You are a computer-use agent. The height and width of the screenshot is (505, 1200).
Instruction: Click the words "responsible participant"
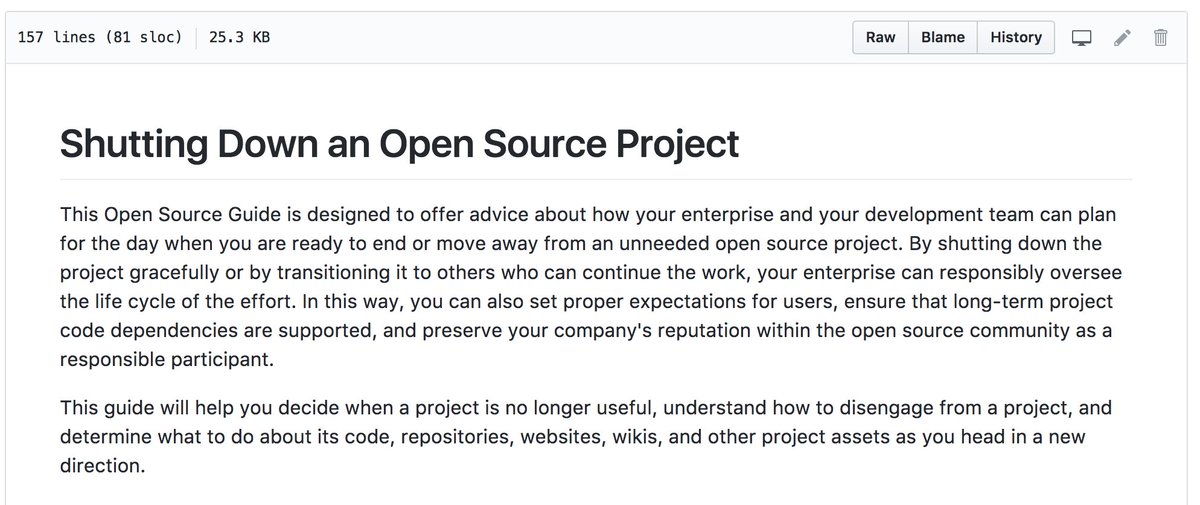click(166, 359)
